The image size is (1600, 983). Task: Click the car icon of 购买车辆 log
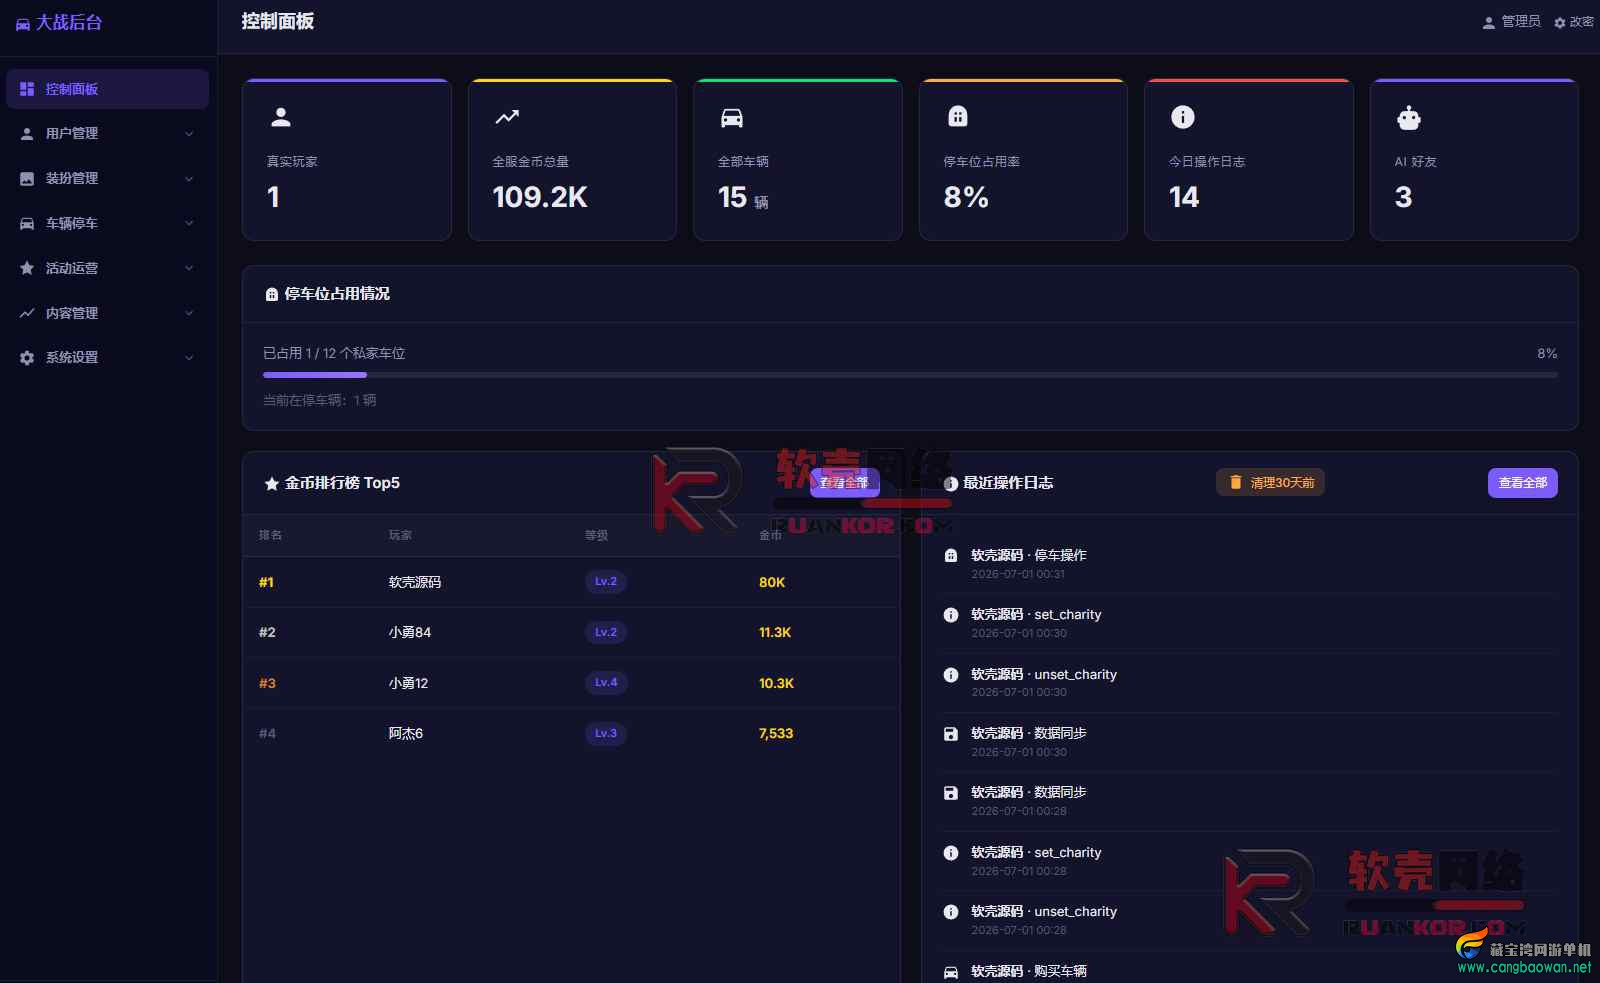(951, 972)
